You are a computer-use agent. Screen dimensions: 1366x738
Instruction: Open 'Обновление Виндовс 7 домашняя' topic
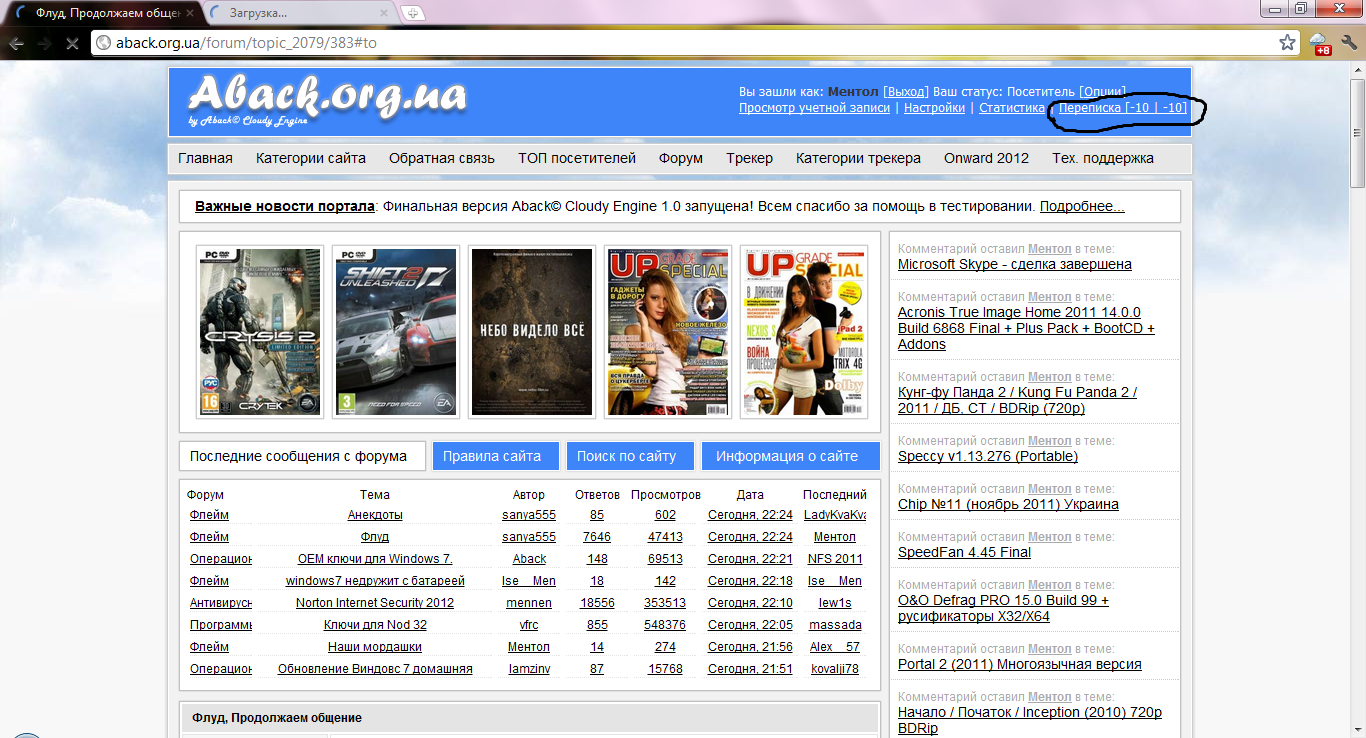(375, 669)
